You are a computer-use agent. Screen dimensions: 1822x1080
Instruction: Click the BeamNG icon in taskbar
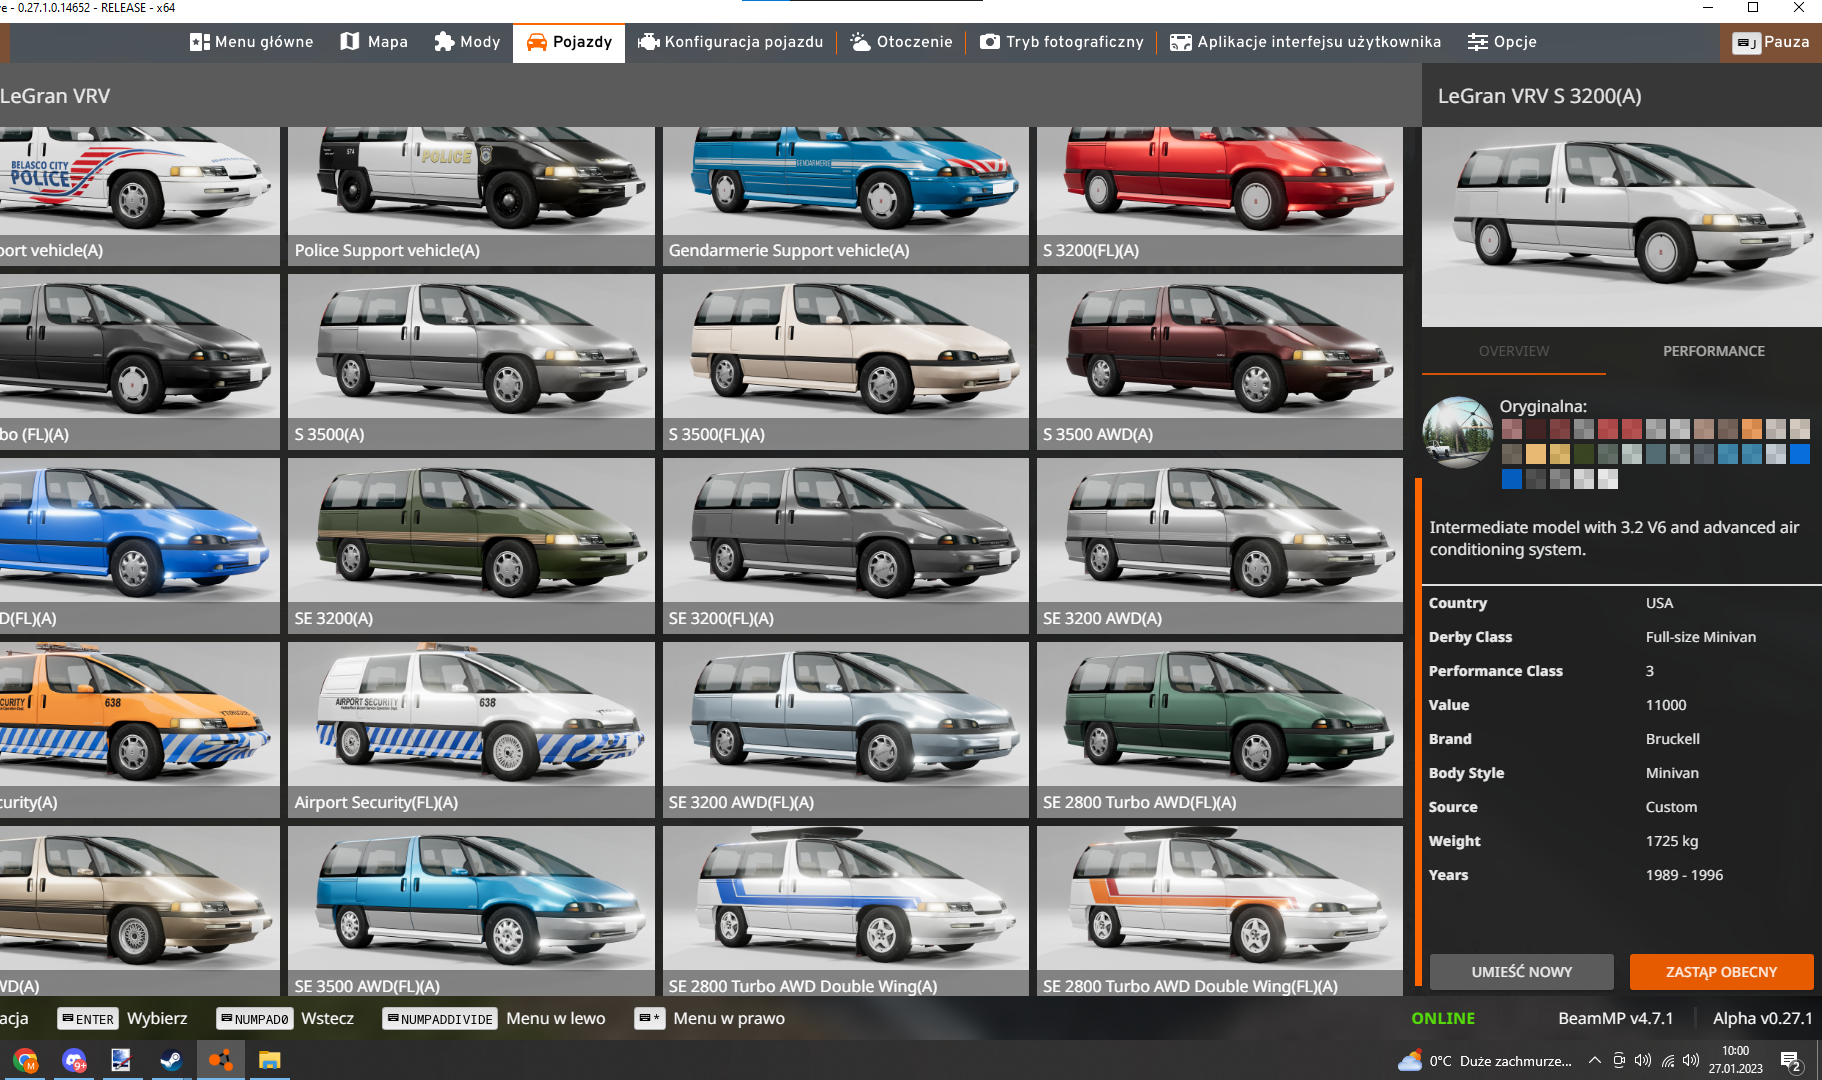[x=220, y=1060]
